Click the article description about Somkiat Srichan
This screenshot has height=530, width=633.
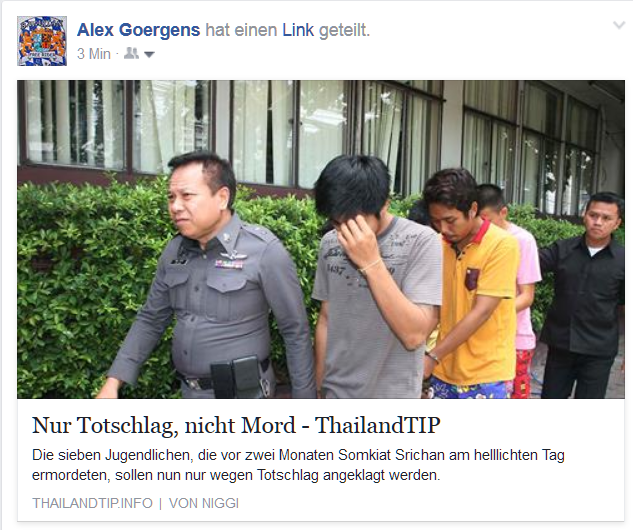(x=298, y=465)
